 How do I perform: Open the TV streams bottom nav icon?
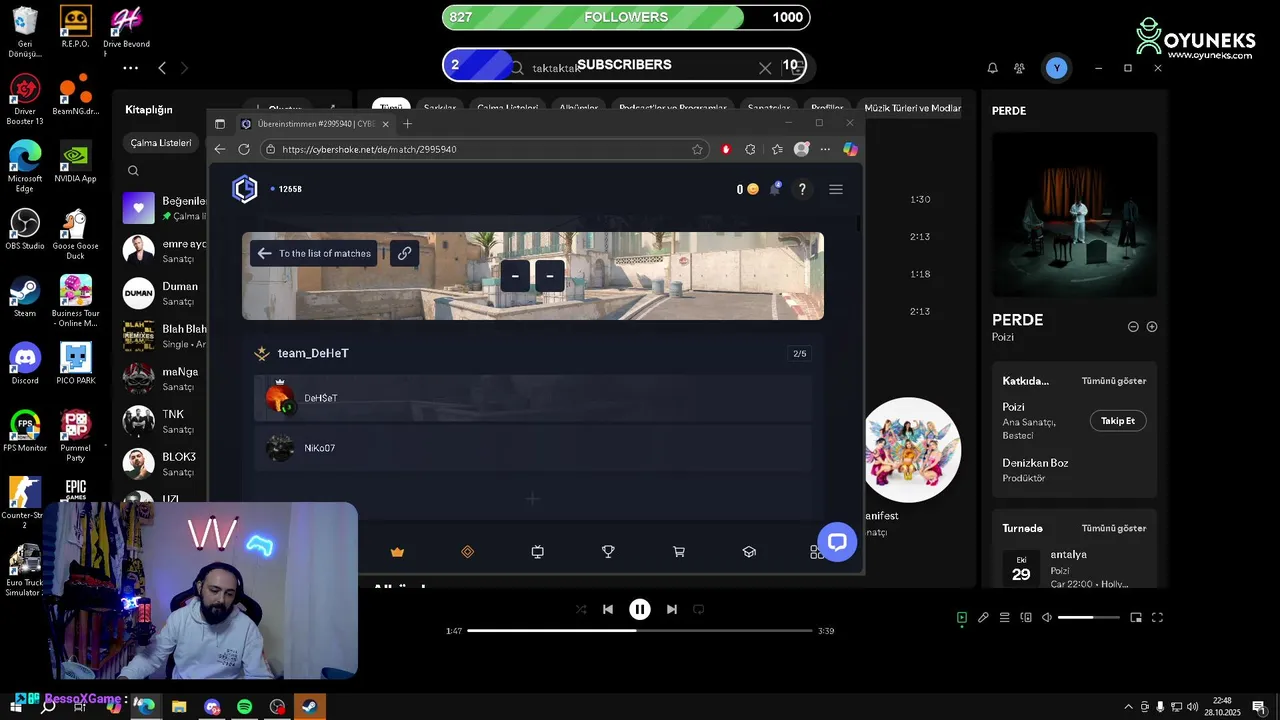point(537,552)
